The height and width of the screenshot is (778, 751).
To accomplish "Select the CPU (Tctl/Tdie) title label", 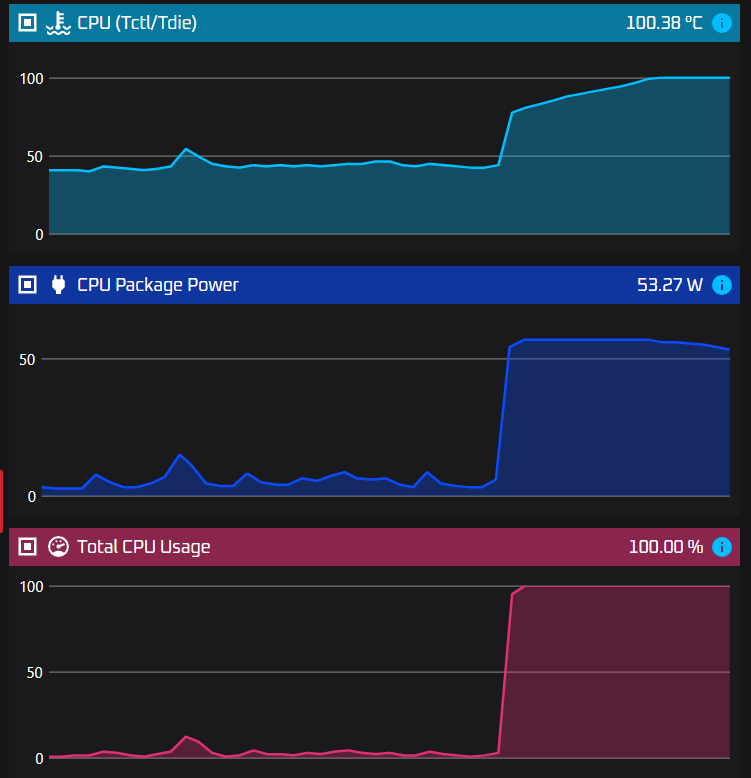I will 137,22.
